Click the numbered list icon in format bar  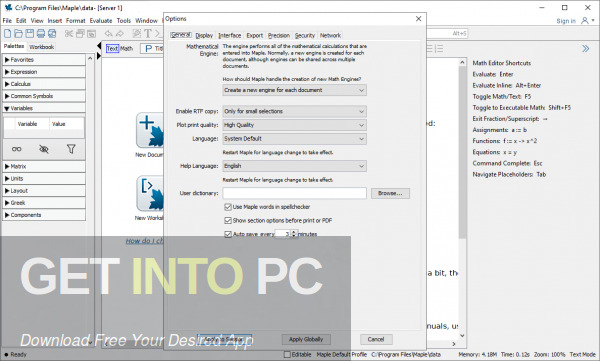pyautogui.click(x=439, y=49)
